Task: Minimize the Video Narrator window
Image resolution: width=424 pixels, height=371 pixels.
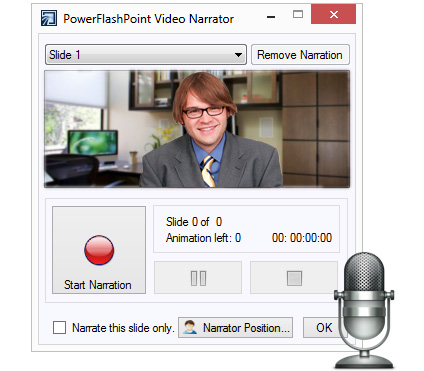Action: coord(271,16)
